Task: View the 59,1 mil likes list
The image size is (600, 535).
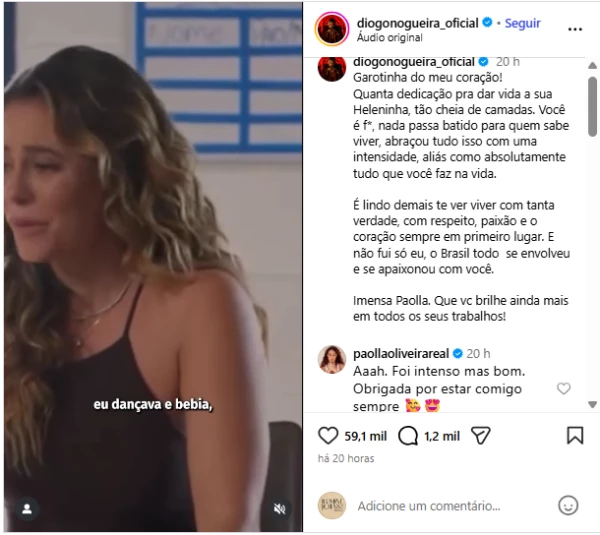Action: pos(365,436)
